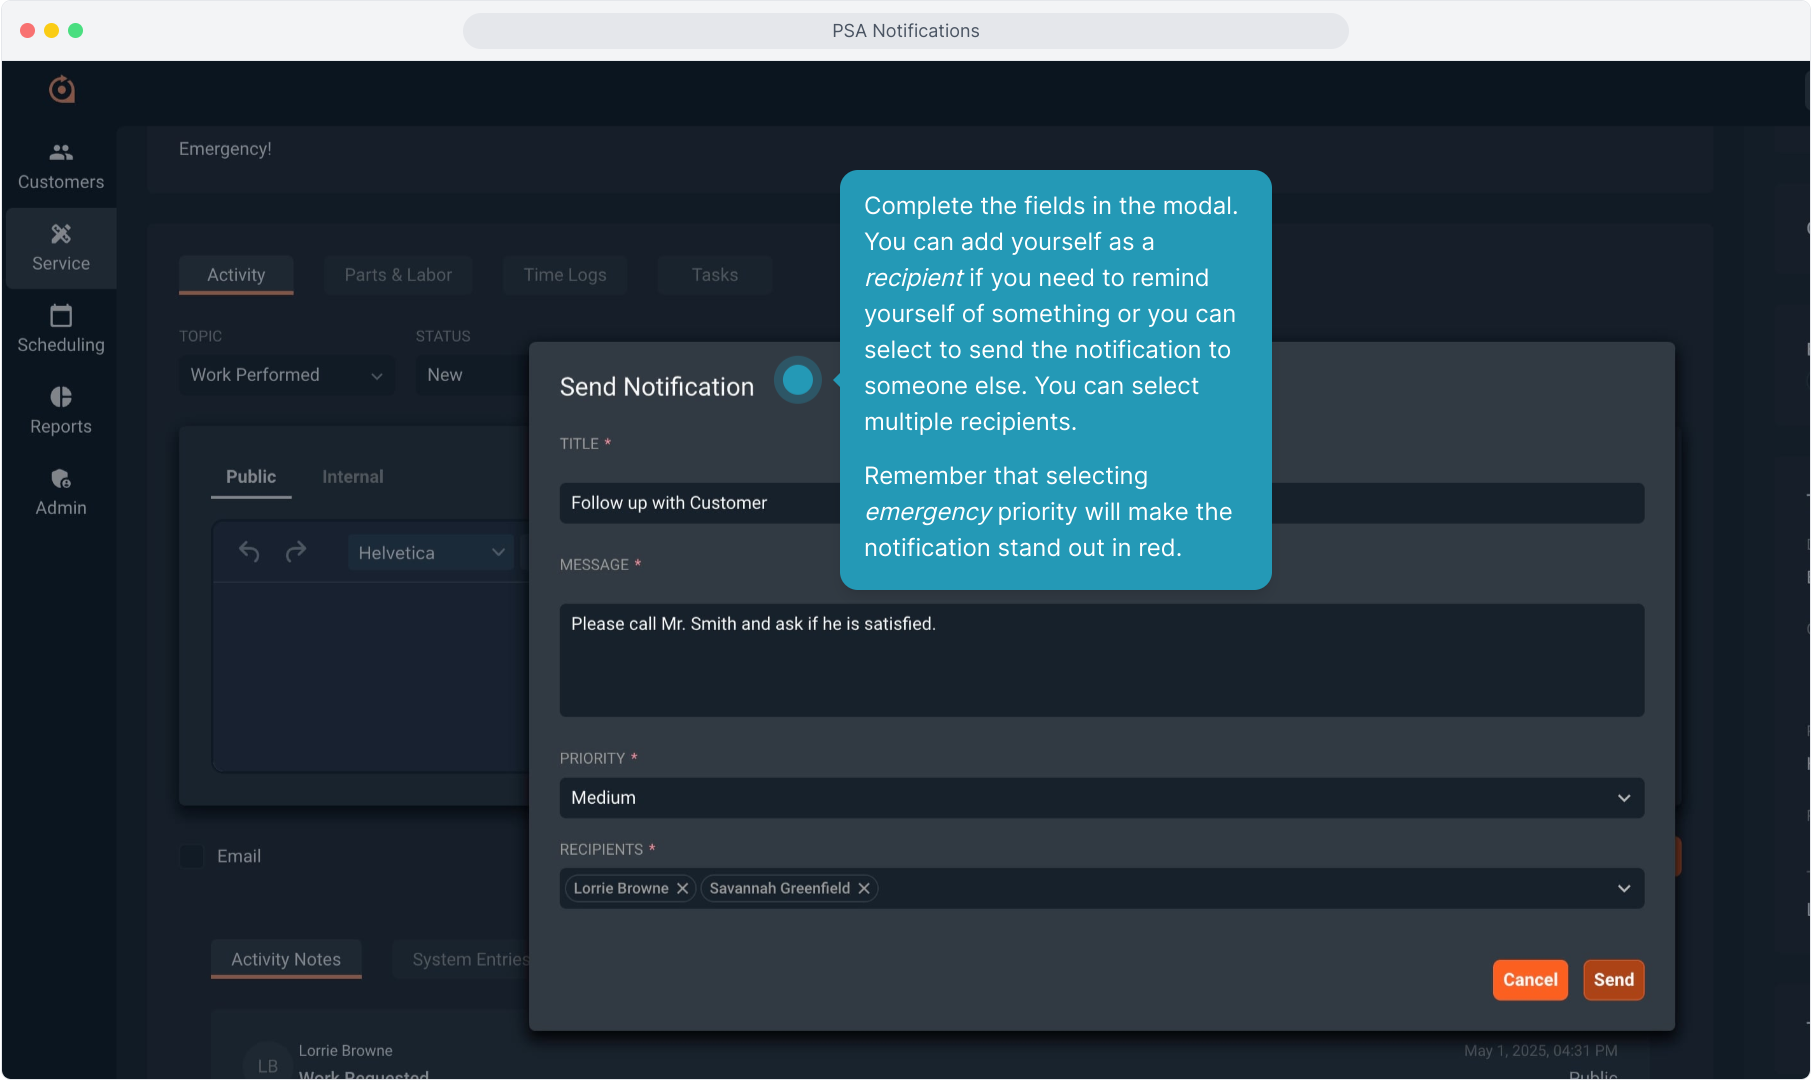This screenshot has width=1812, height=1080.
Task: Click the undo arrow in editor
Action: 249,552
